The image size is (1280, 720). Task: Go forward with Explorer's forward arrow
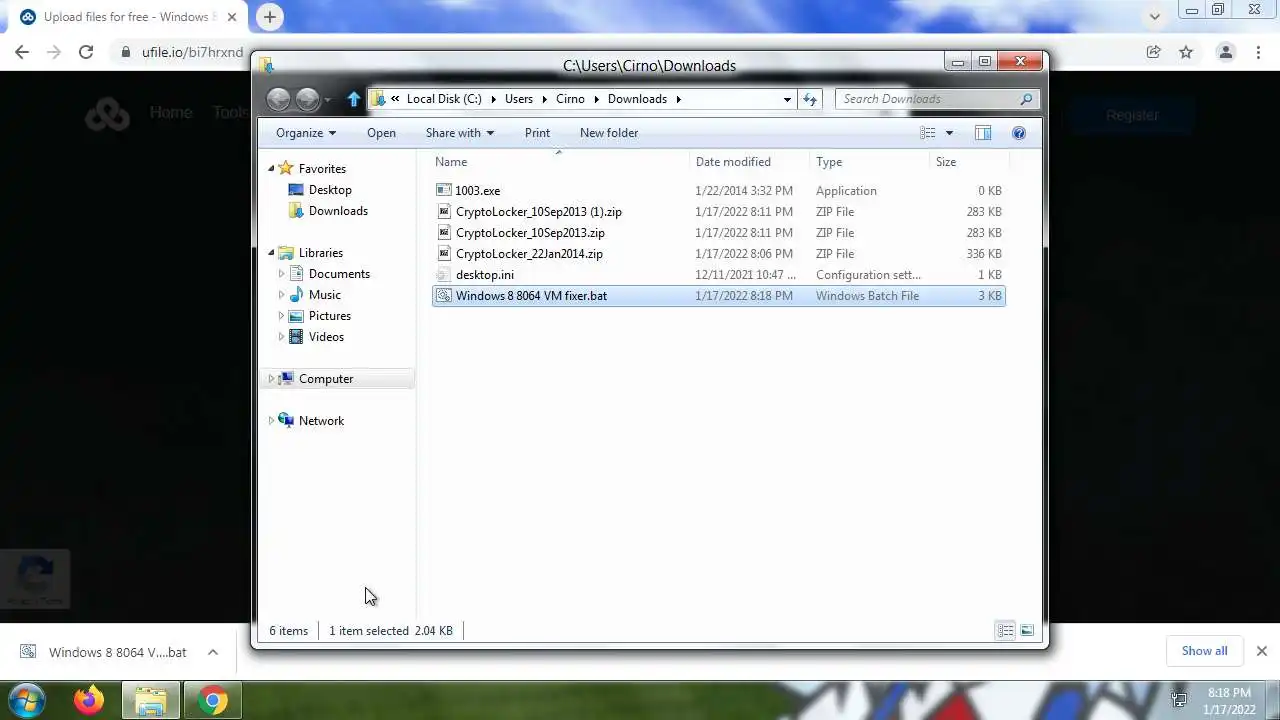[x=307, y=99]
